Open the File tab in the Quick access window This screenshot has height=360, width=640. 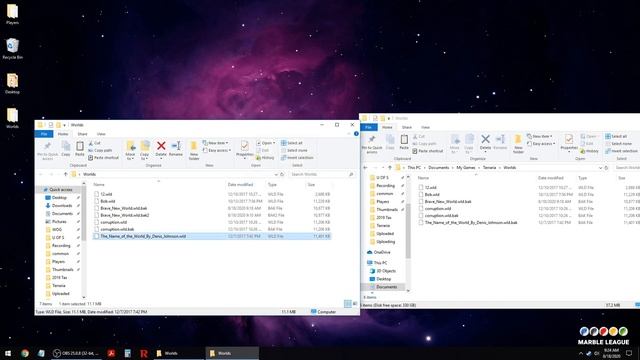tap(44, 134)
